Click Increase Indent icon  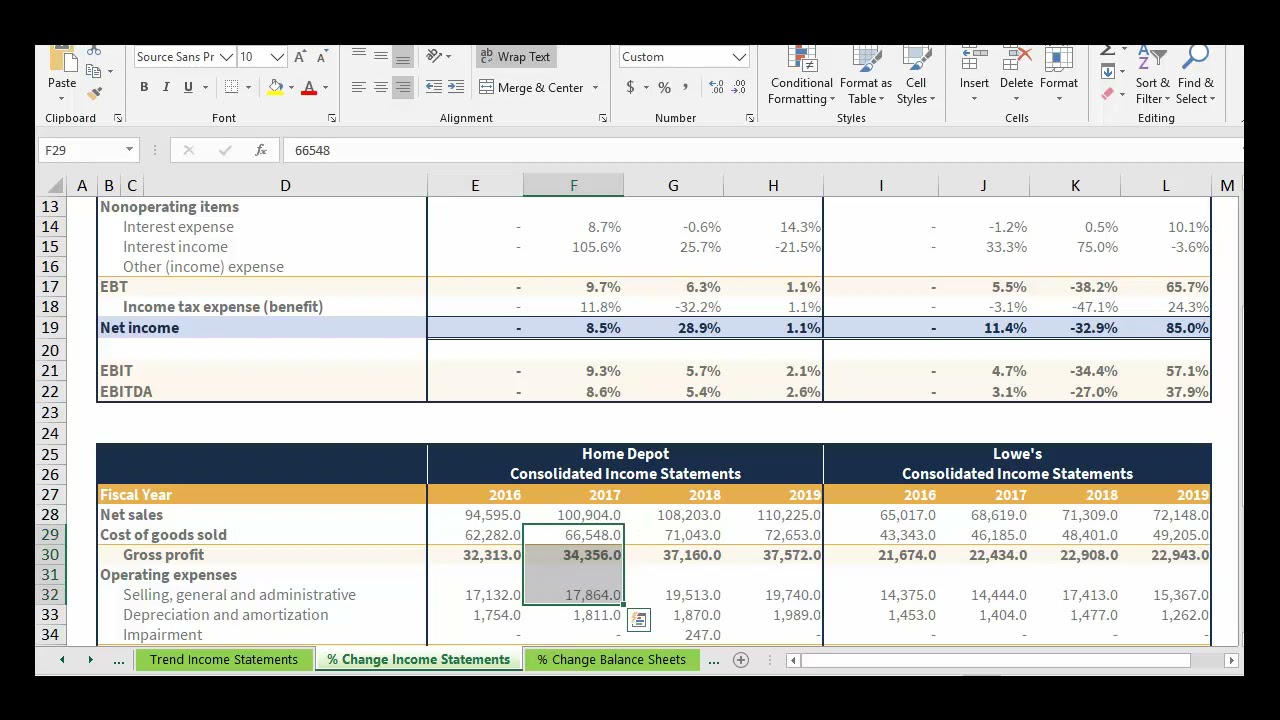(x=456, y=88)
